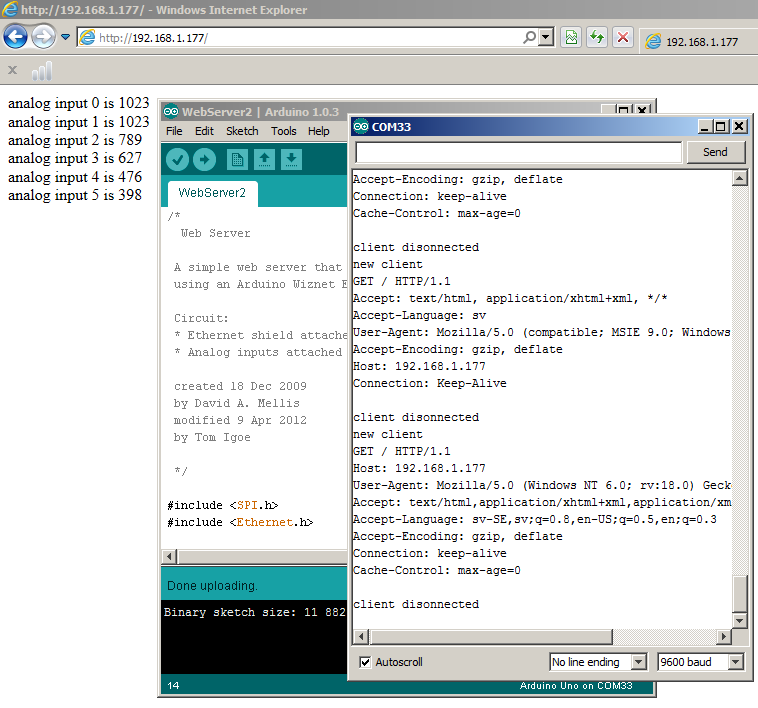Open the No line ending dropdown

(x=598, y=662)
